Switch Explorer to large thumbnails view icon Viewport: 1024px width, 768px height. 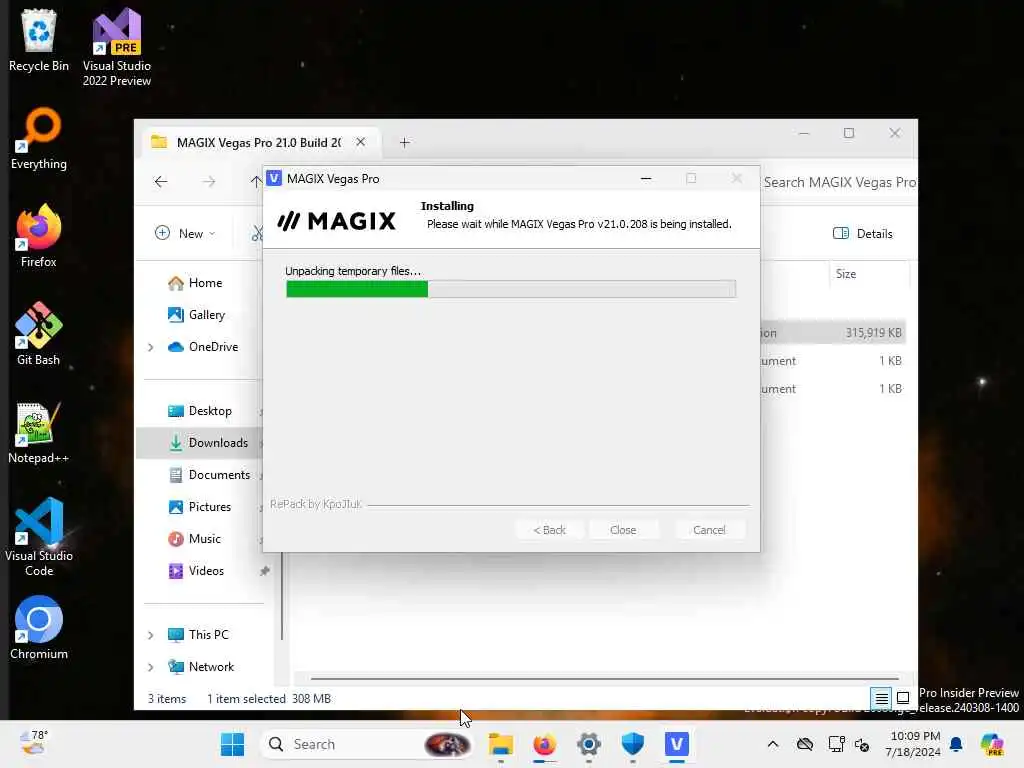pos(903,698)
